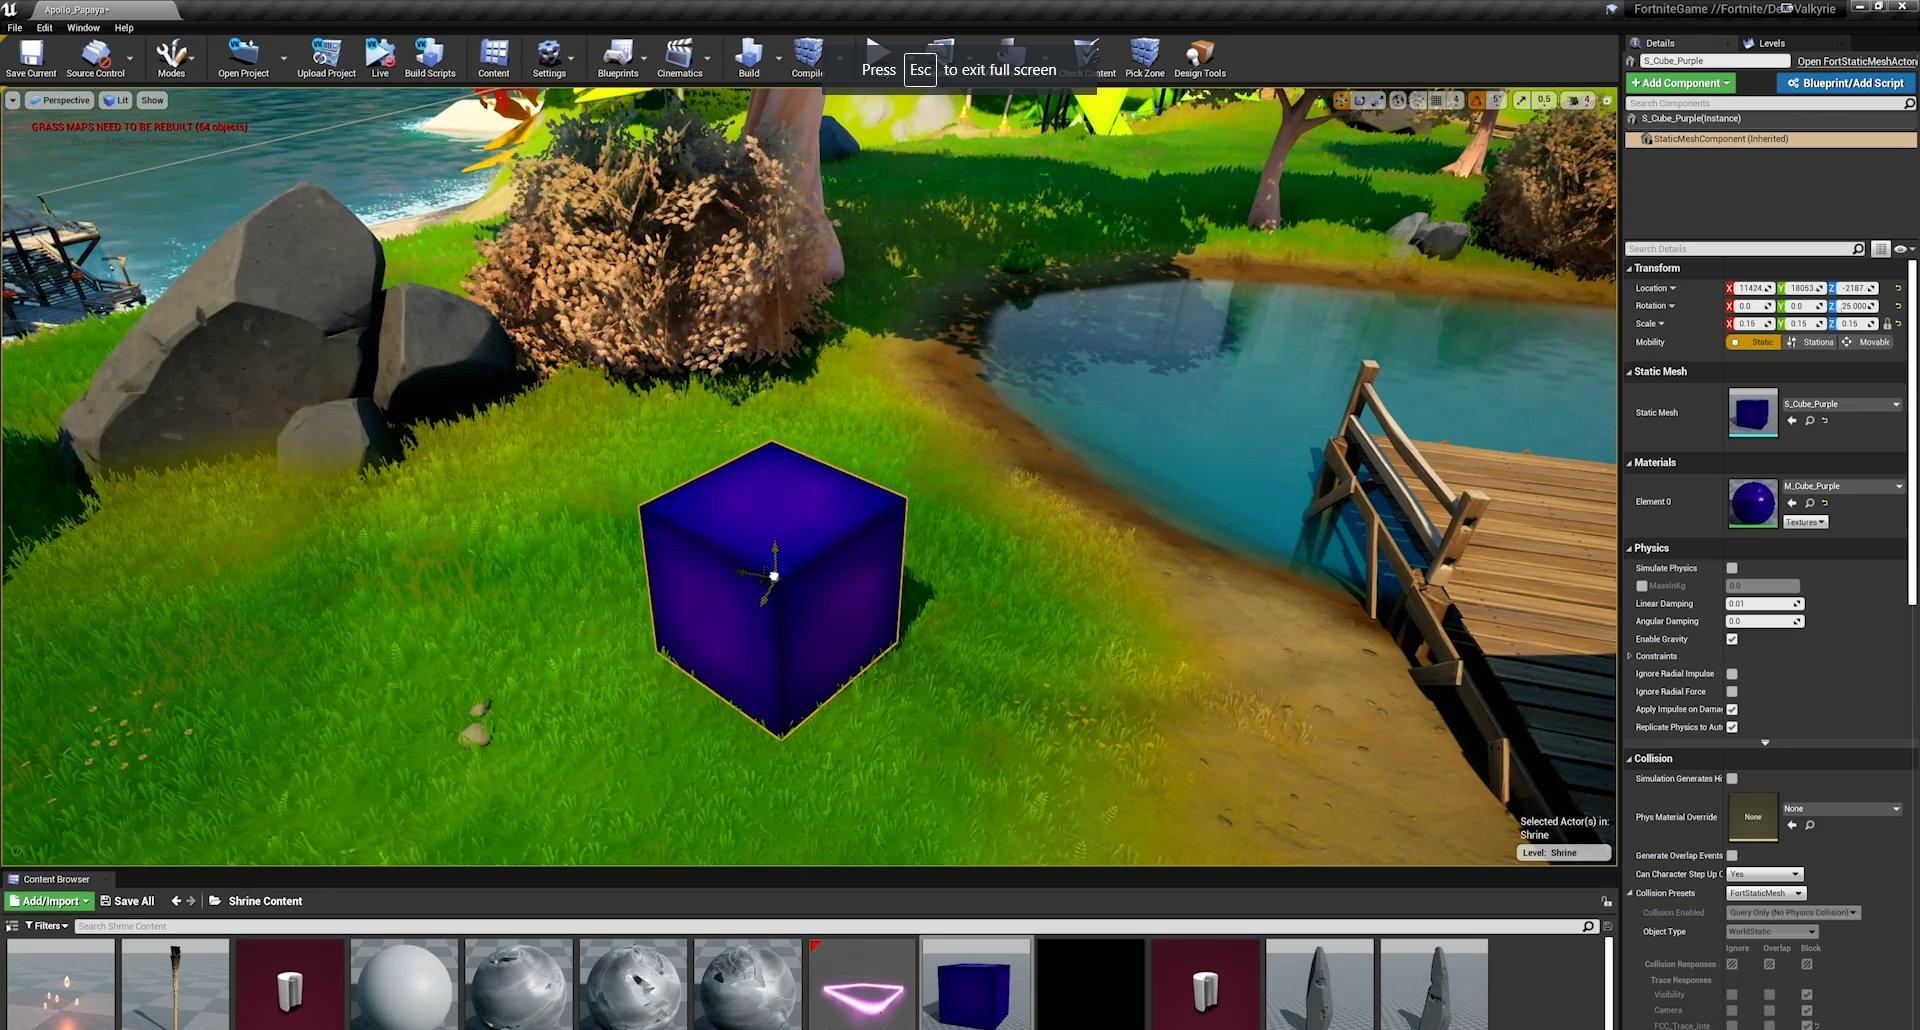Check the Ignore Radial Force checkbox
This screenshot has width=1920, height=1030.
click(1732, 692)
